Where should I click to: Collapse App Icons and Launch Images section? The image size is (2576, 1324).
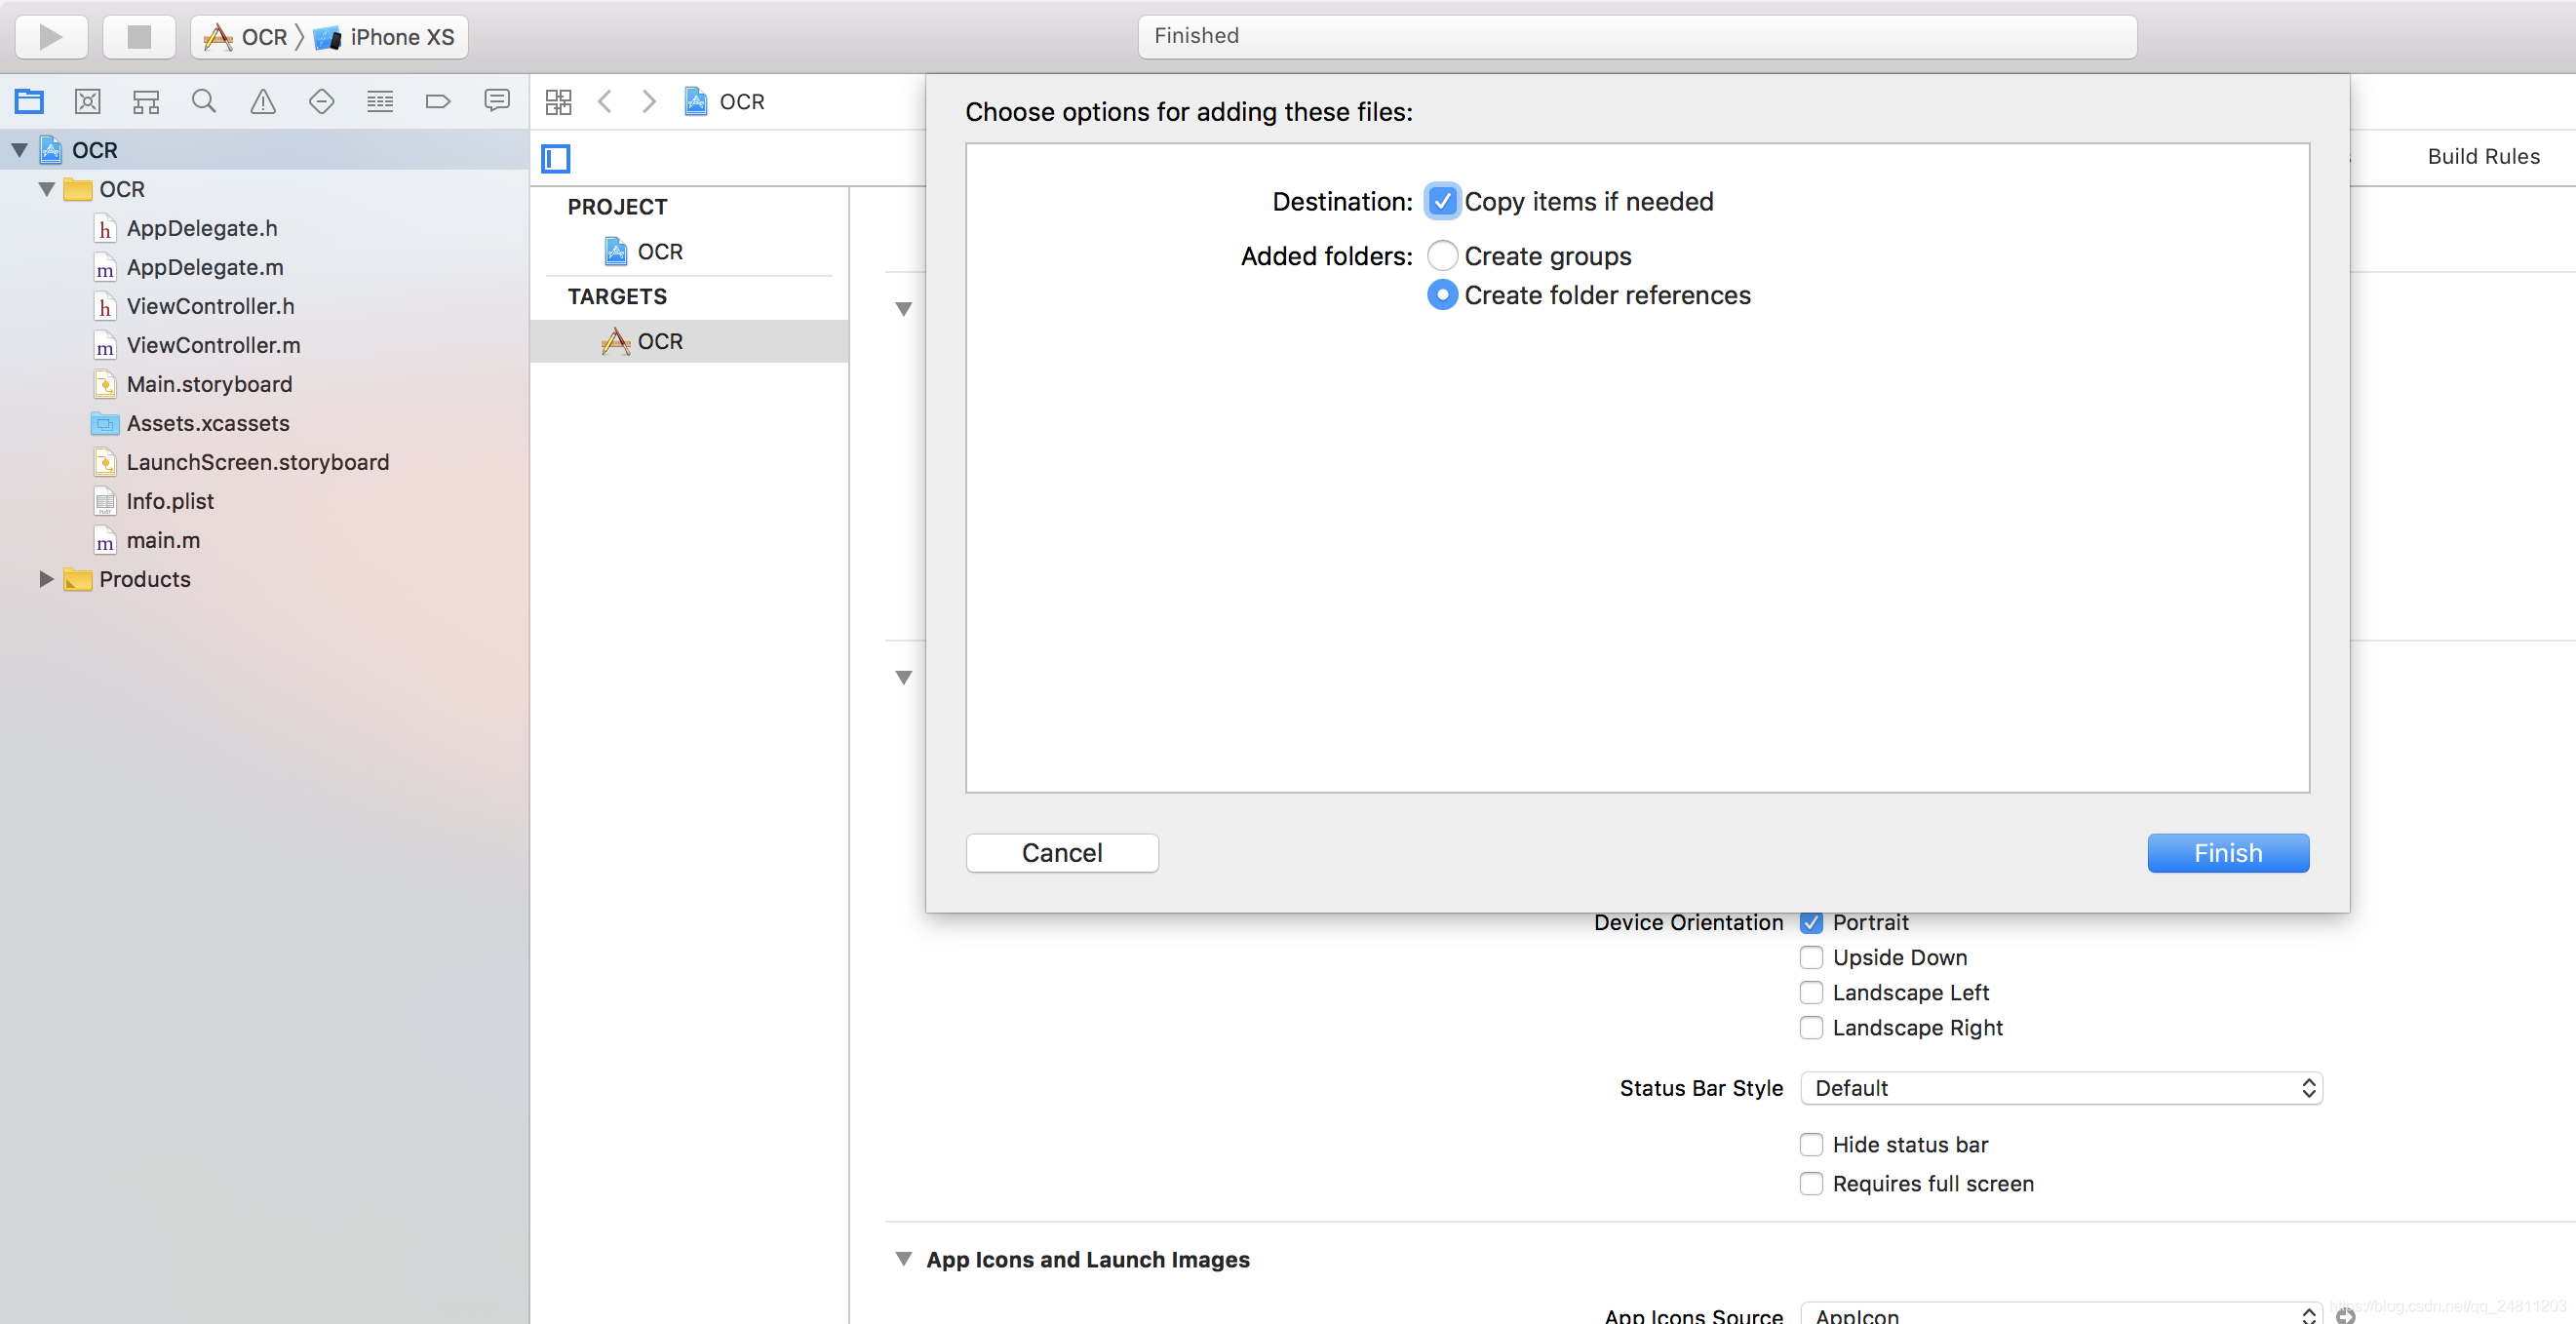[903, 1259]
